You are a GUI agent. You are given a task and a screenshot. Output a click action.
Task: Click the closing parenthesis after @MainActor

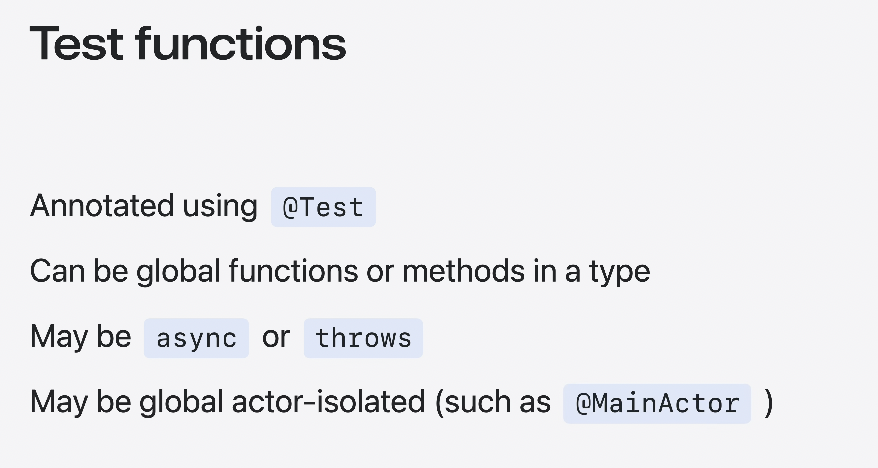768,403
